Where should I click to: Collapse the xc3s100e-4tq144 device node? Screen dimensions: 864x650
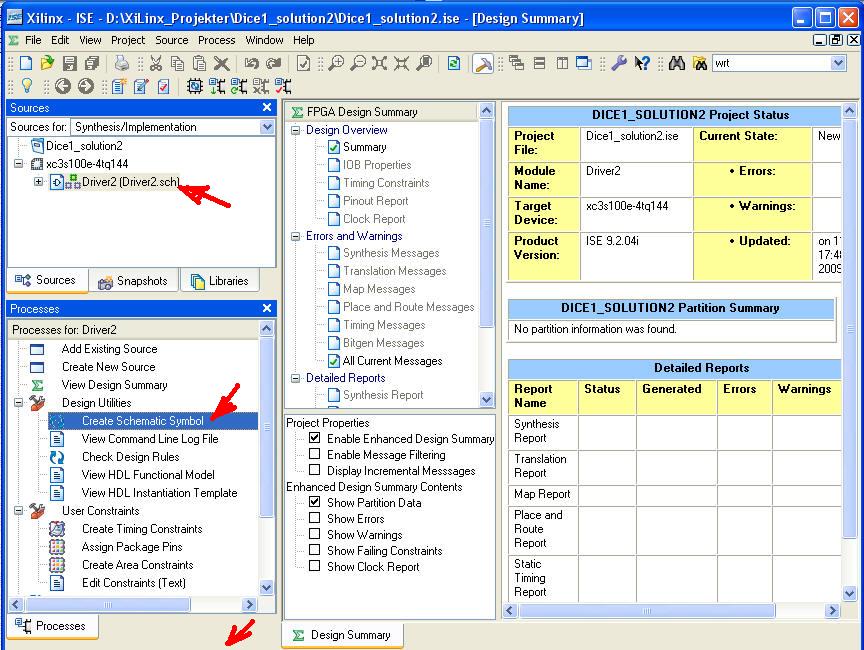pos(19,164)
